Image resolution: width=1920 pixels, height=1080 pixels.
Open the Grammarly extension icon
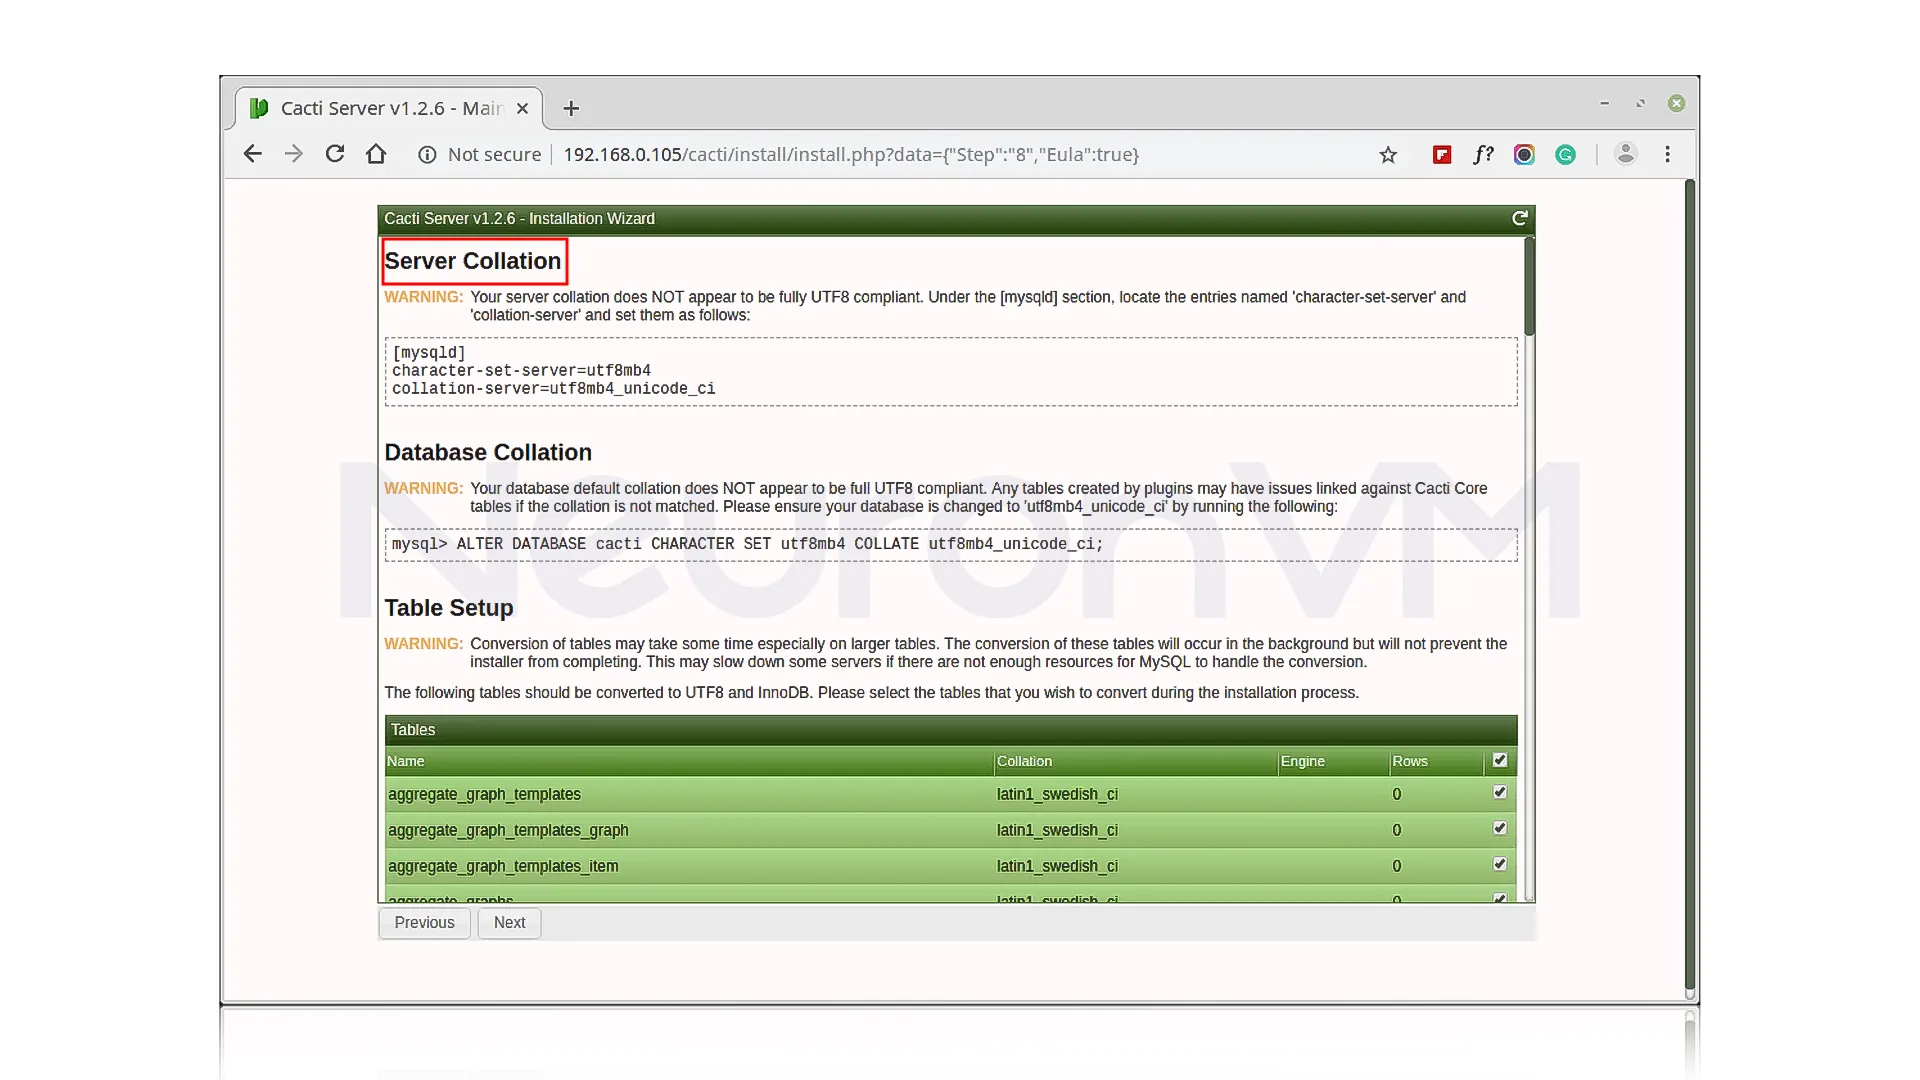[1566, 155]
